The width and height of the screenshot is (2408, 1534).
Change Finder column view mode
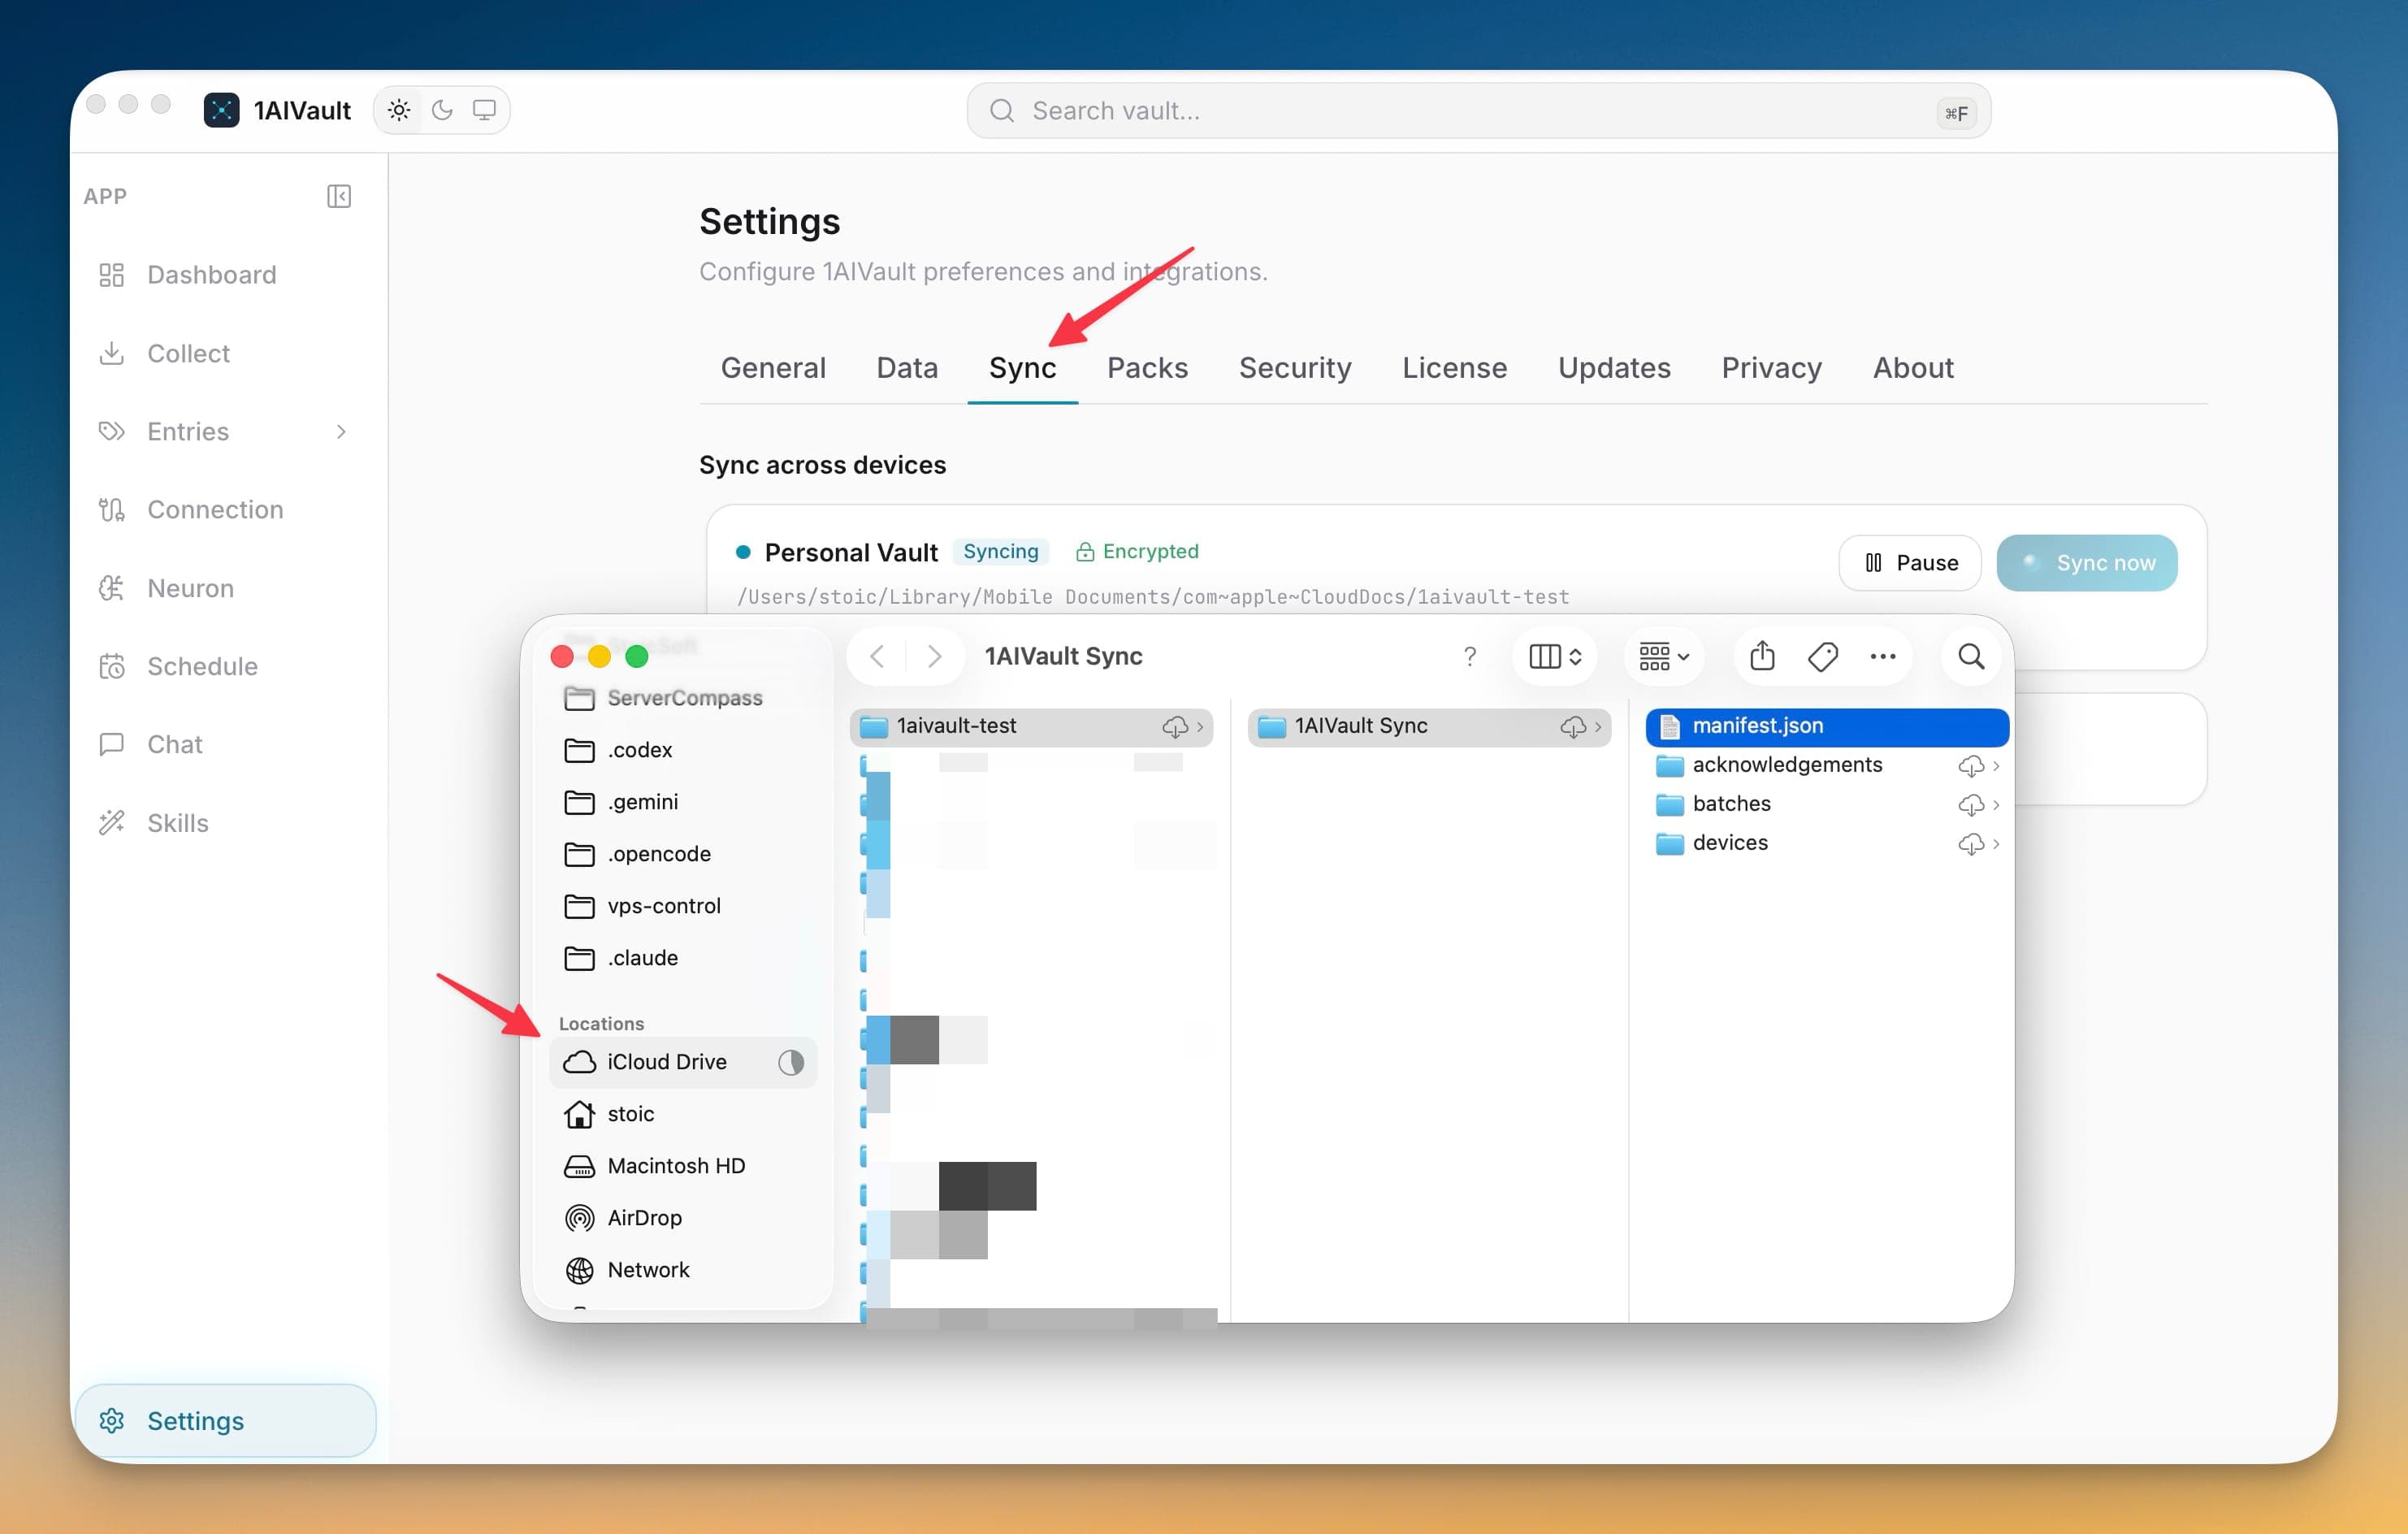(x=1554, y=656)
